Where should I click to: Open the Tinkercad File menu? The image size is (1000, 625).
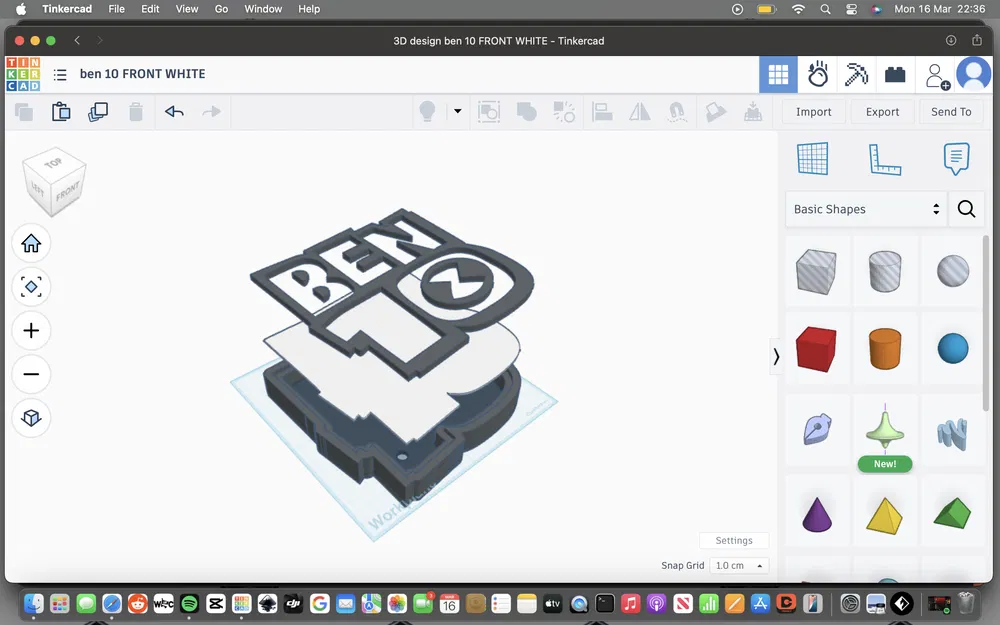point(116,9)
